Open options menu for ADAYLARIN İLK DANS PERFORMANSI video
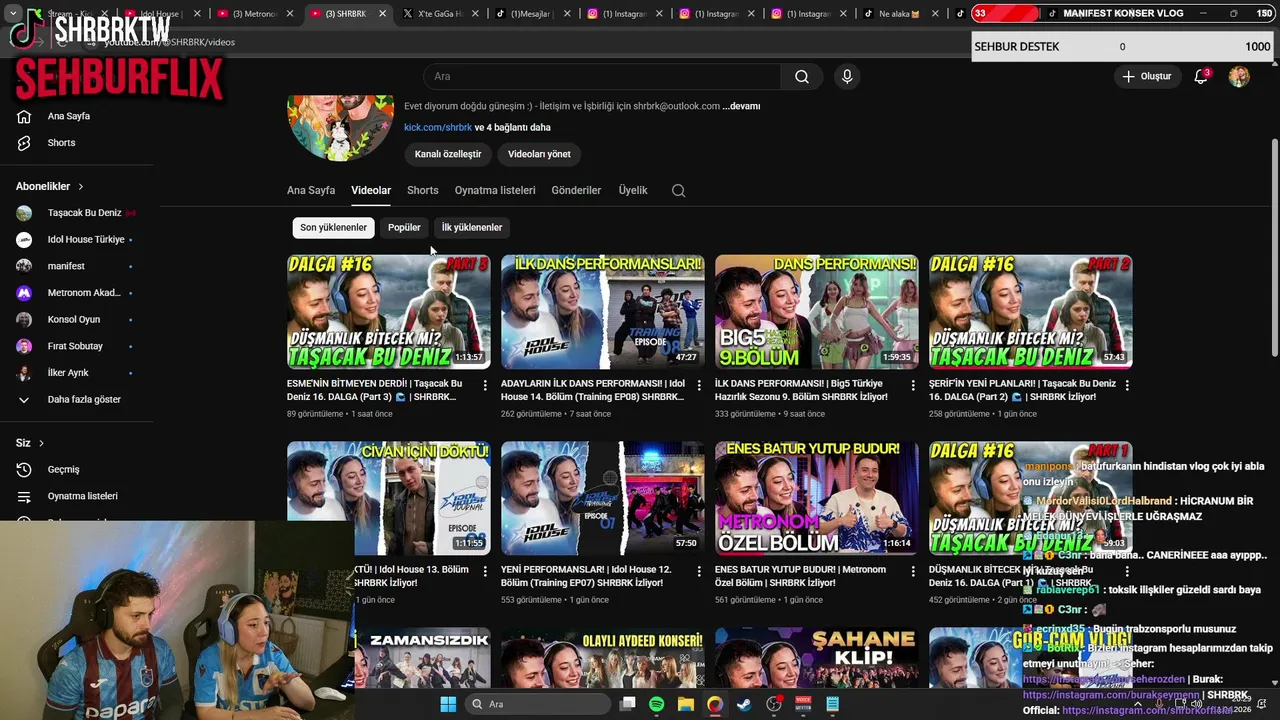Screen dimensions: 1280x720 pyautogui.click(x=699, y=385)
